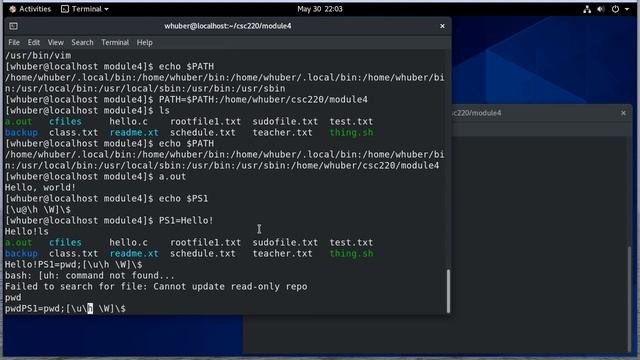Click 'readme.xt' in the first ls listing
Screen dimensions: 640x360
point(134,133)
